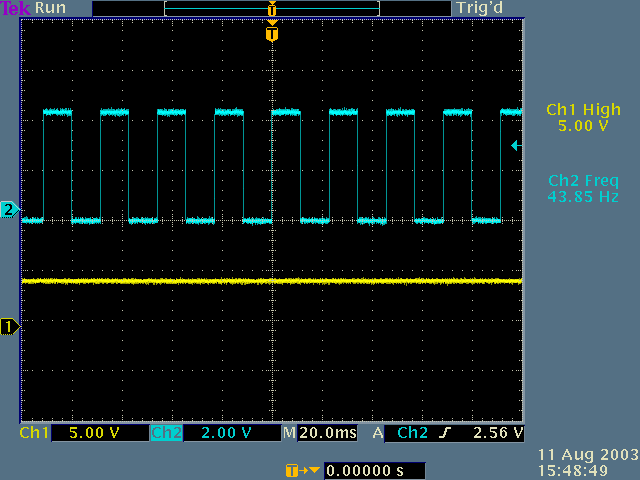
Task: Click the 11 Aug 2003 date
Action: click(588, 455)
